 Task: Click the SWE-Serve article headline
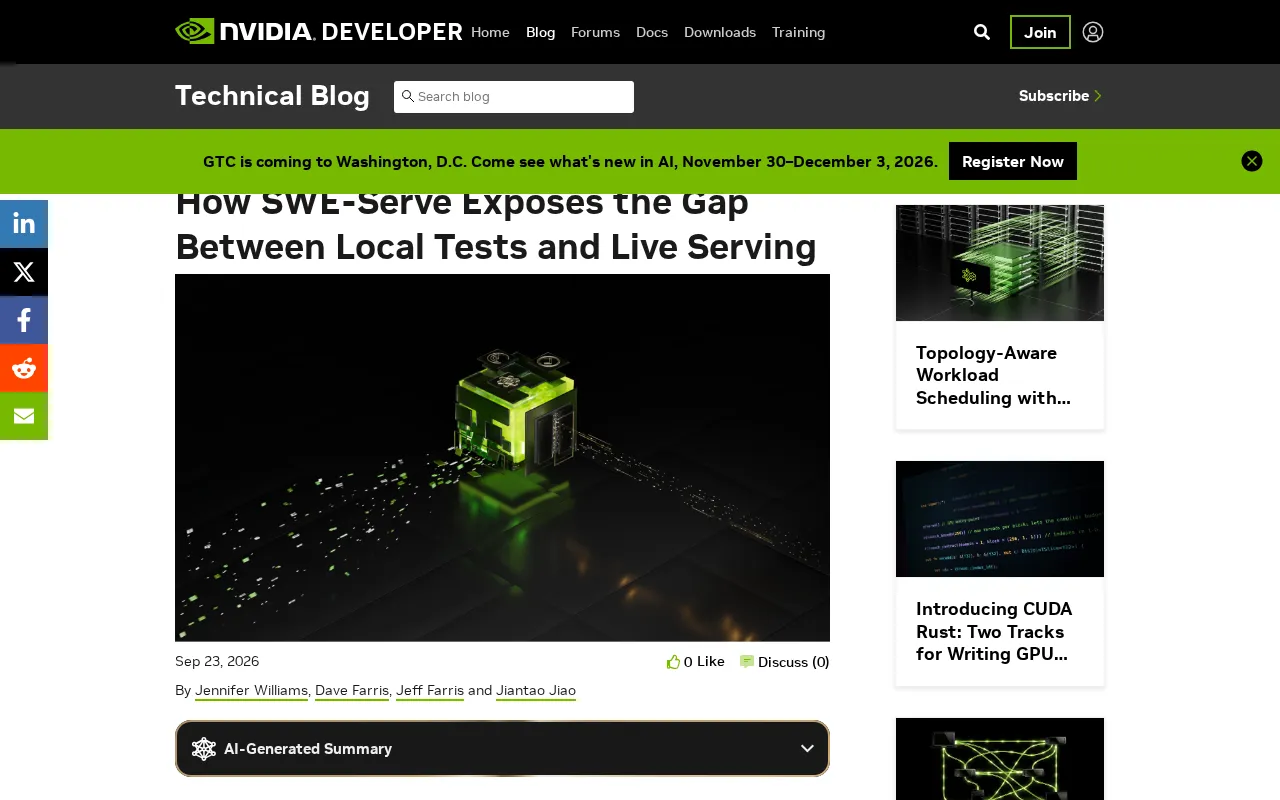(x=496, y=229)
